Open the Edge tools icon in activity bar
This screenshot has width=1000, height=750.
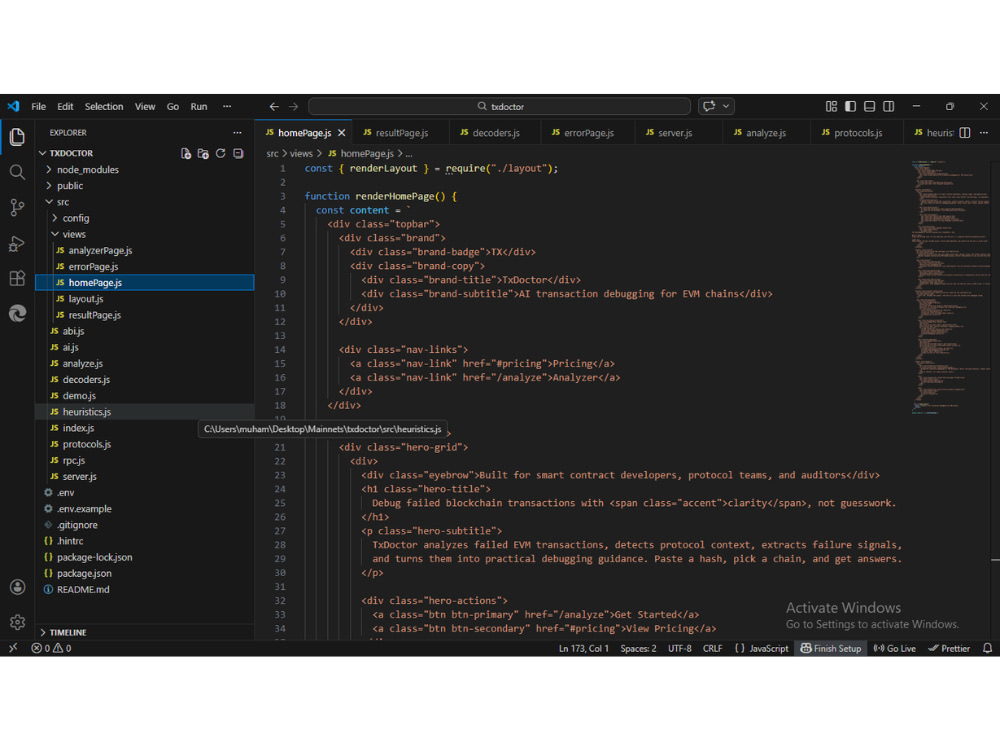pos(17,313)
